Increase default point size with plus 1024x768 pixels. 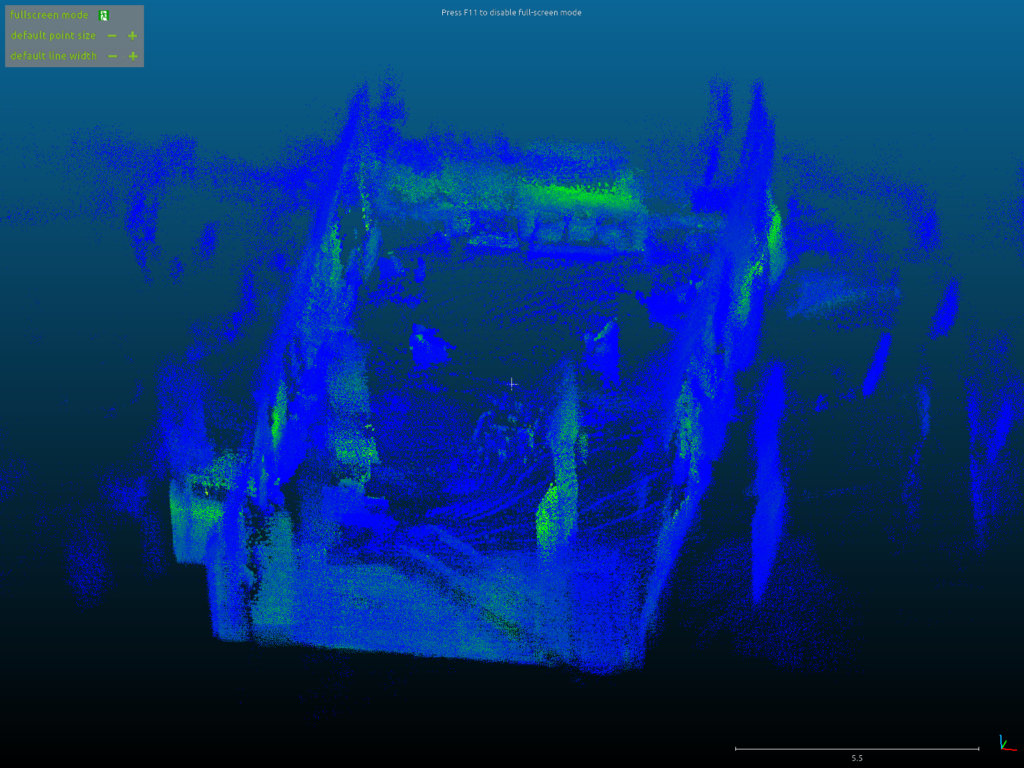[x=133, y=36]
